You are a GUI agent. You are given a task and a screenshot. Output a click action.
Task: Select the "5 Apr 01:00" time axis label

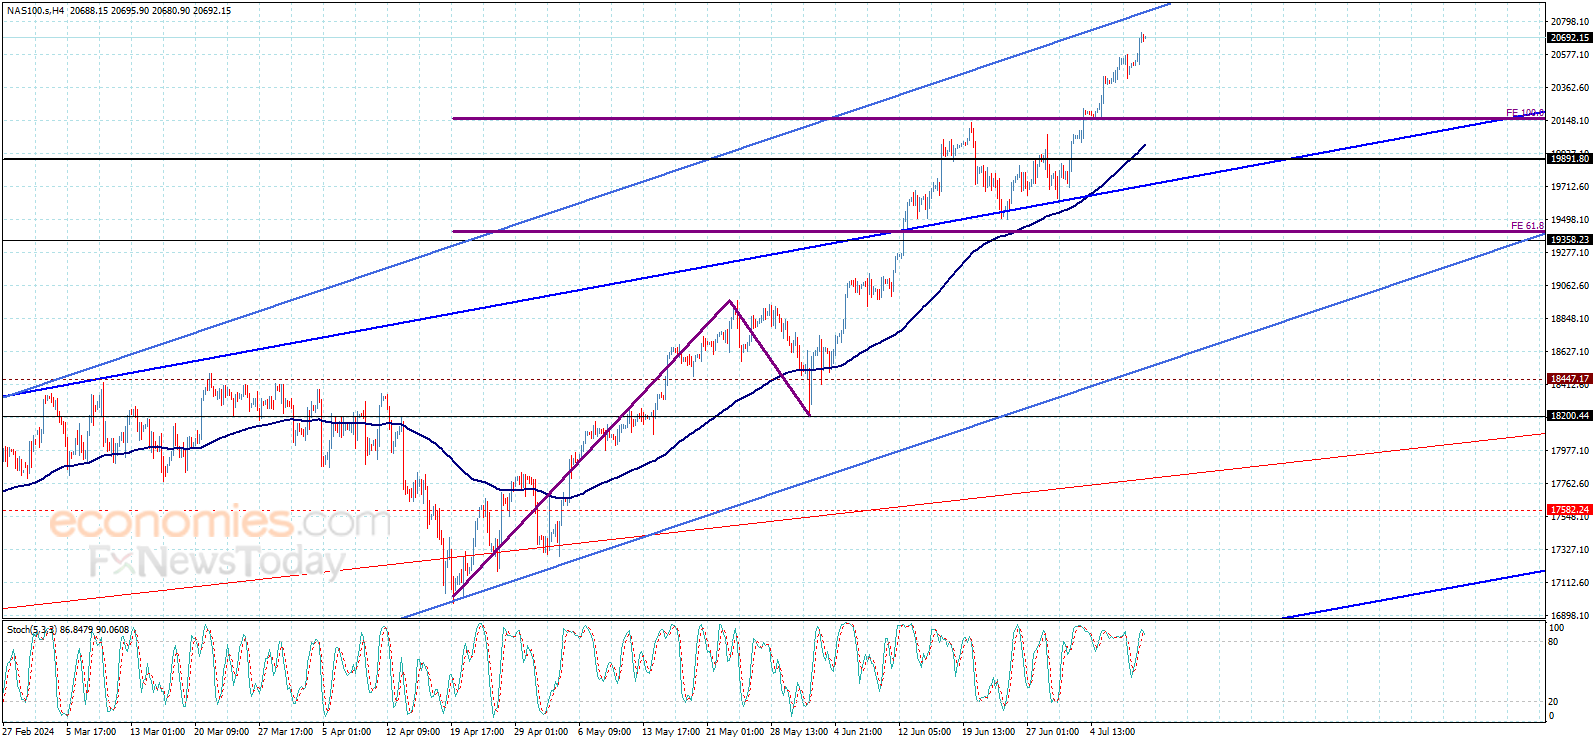[x=347, y=732]
